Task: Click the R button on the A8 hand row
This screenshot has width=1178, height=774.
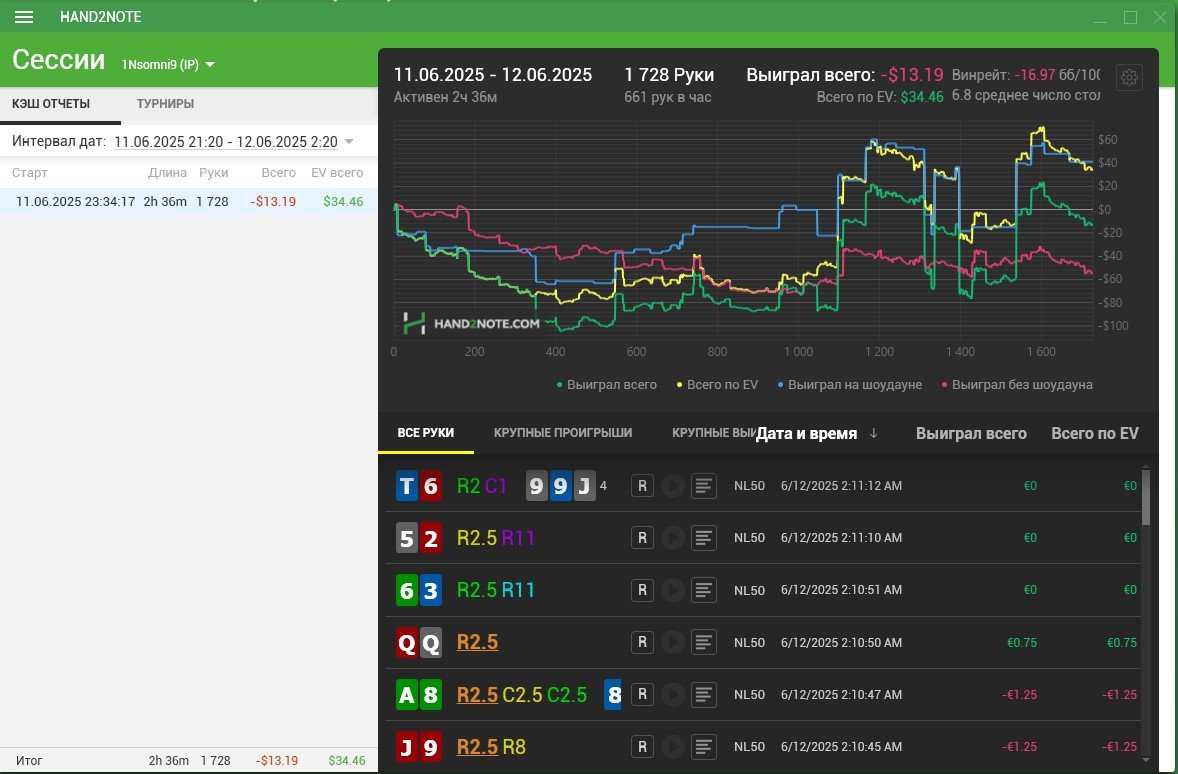Action: pos(642,695)
